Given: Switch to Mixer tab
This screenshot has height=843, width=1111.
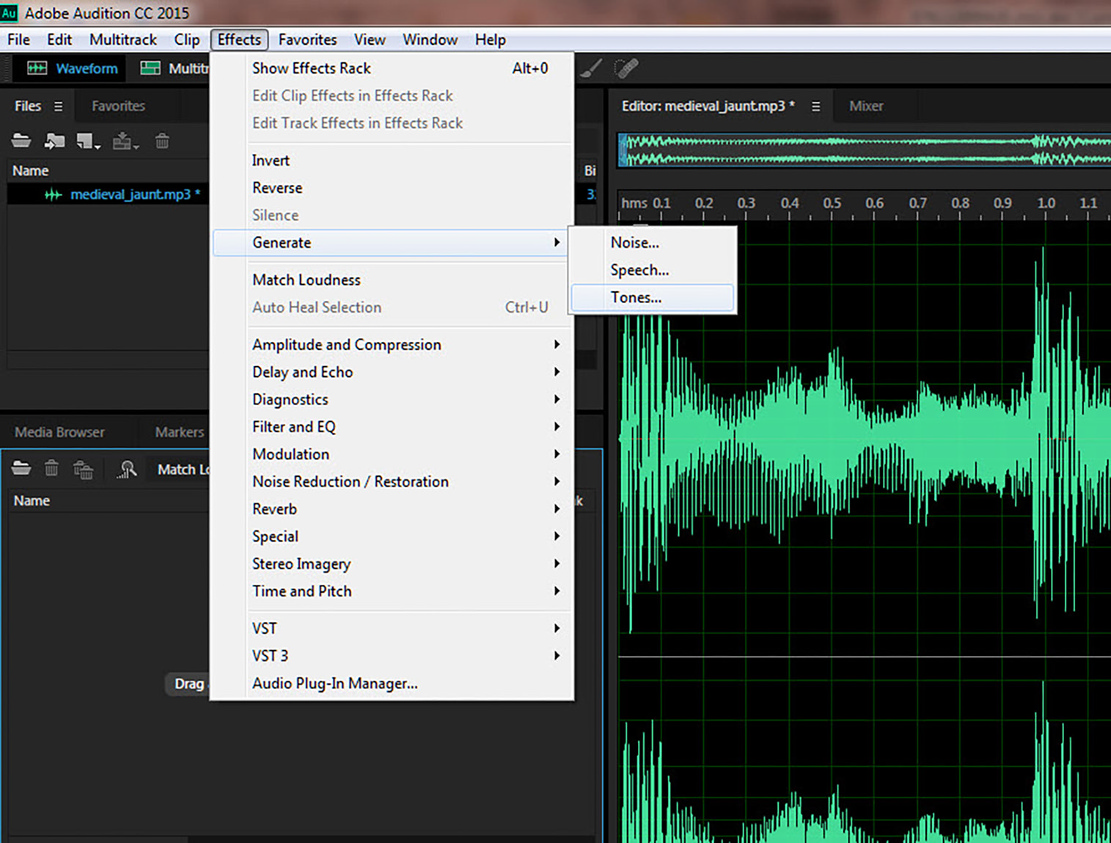Looking at the screenshot, I should point(866,106).
